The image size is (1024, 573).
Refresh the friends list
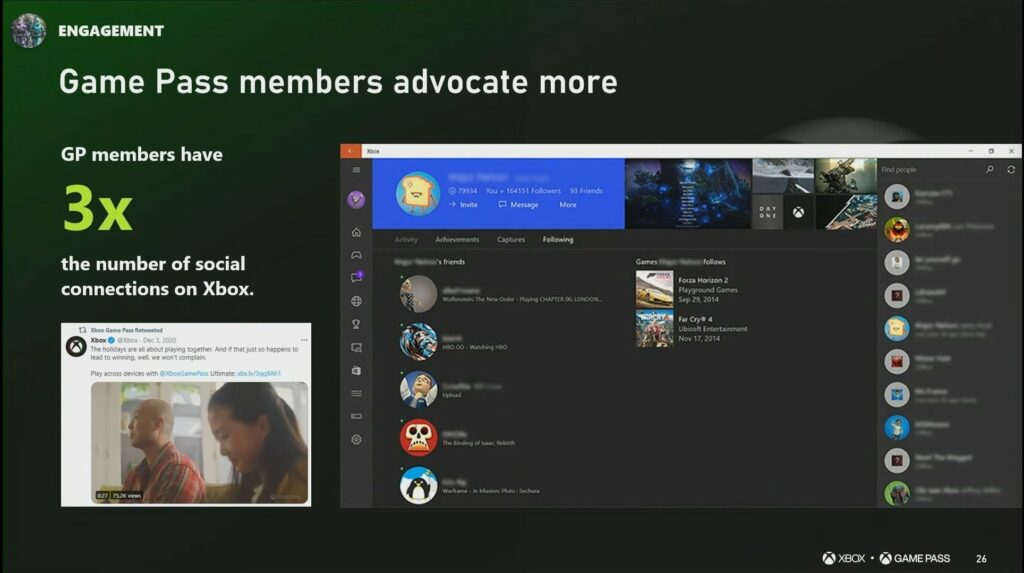tap(1011, 170)
